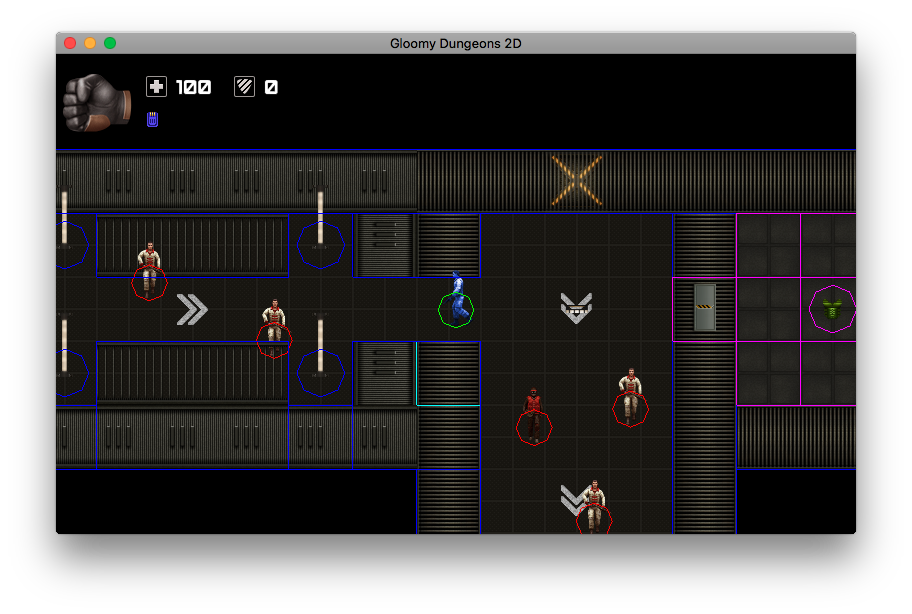
Task: Click the soldier right of the double chevron arrow
Action: point(274,327)
